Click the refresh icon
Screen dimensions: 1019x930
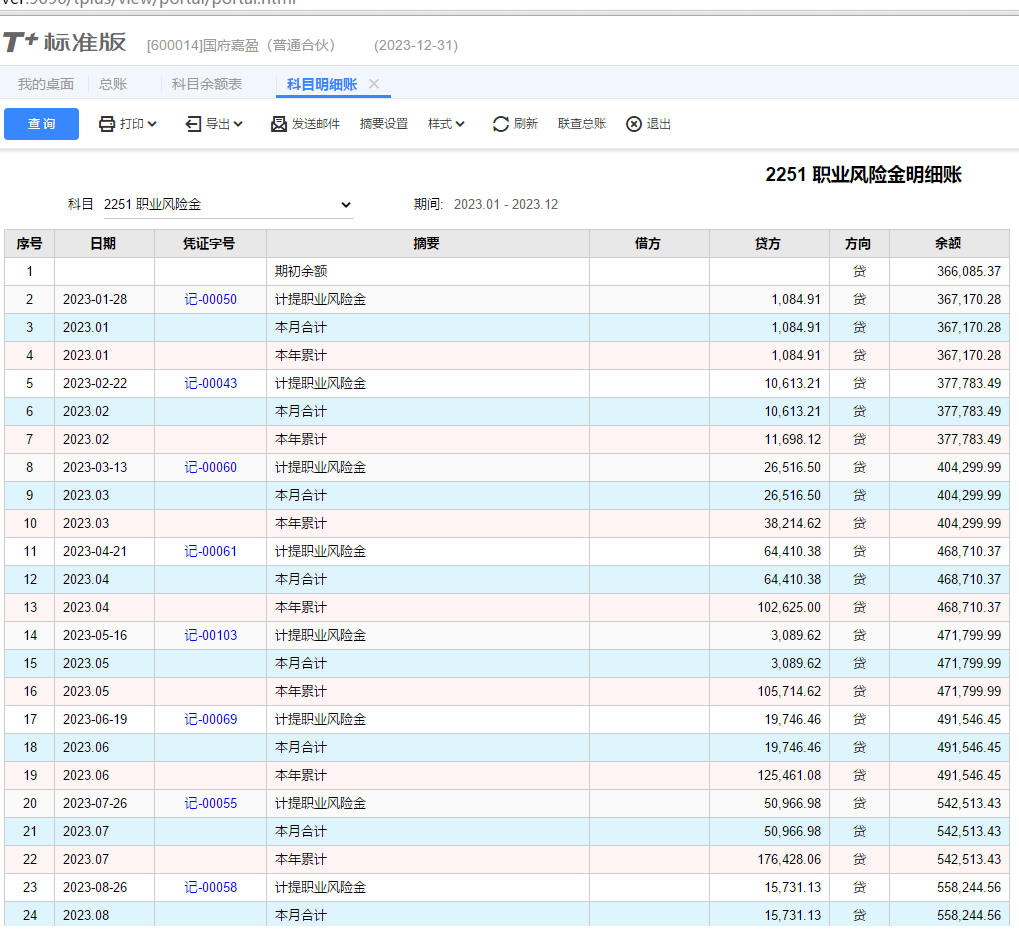(x=501, y=124)
